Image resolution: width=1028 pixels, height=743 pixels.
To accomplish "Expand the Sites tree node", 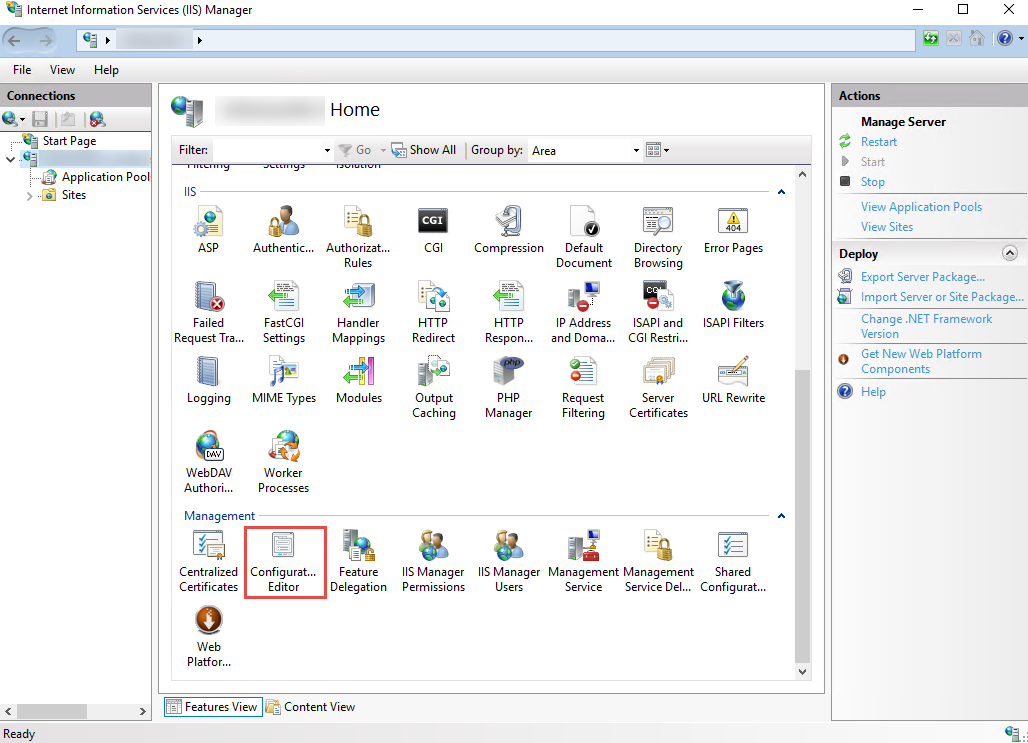I will (29, 196).
